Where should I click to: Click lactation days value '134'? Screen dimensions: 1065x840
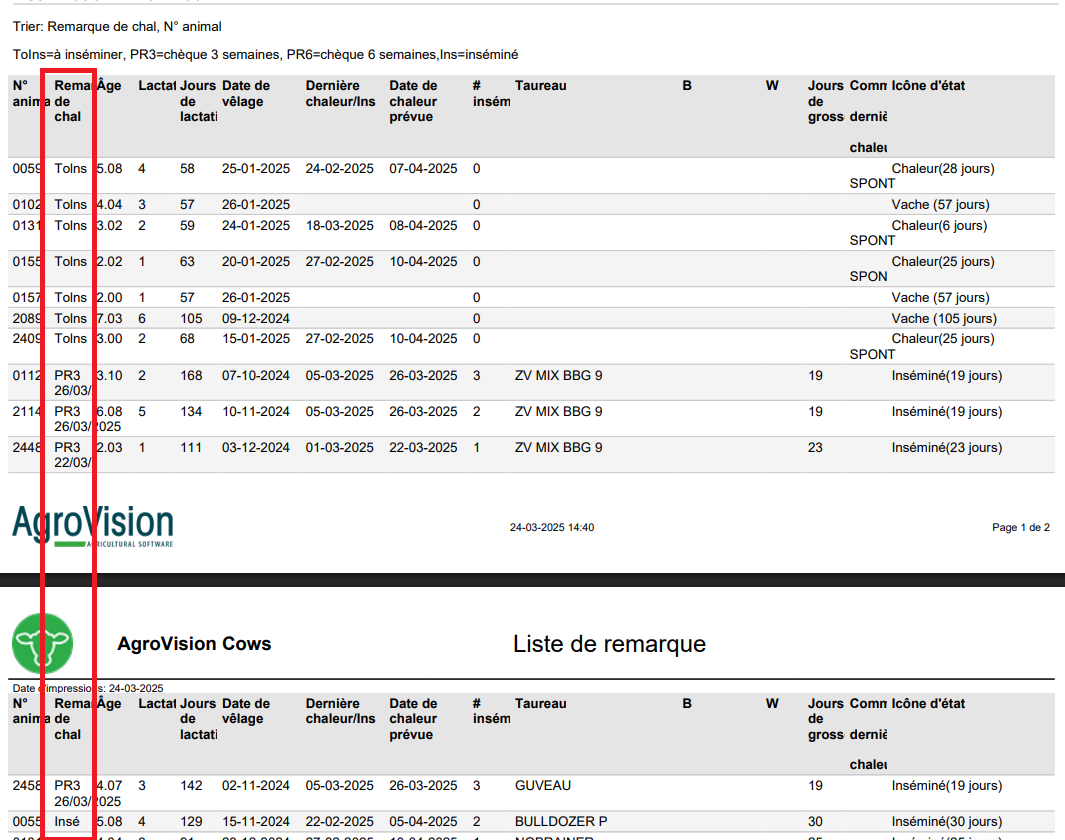click(x=191, y=412)
